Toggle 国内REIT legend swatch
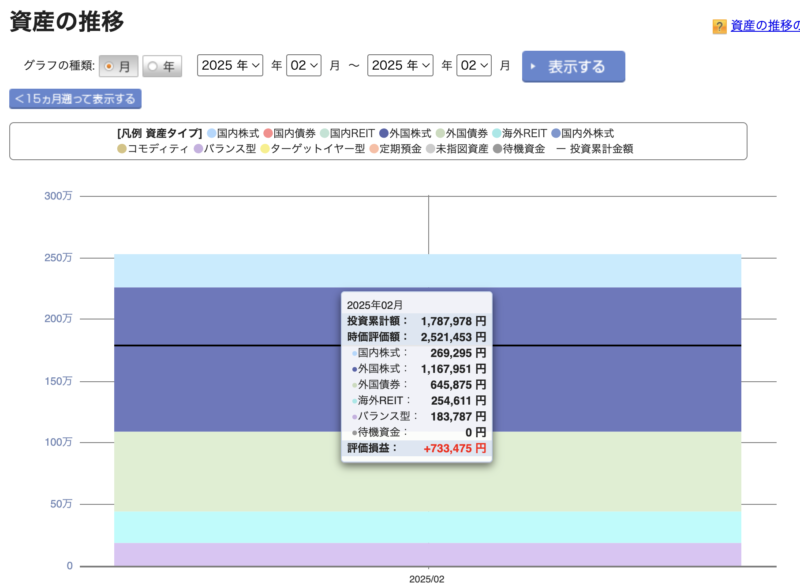This screenshot has height=586, width=800. pos(324,134)
